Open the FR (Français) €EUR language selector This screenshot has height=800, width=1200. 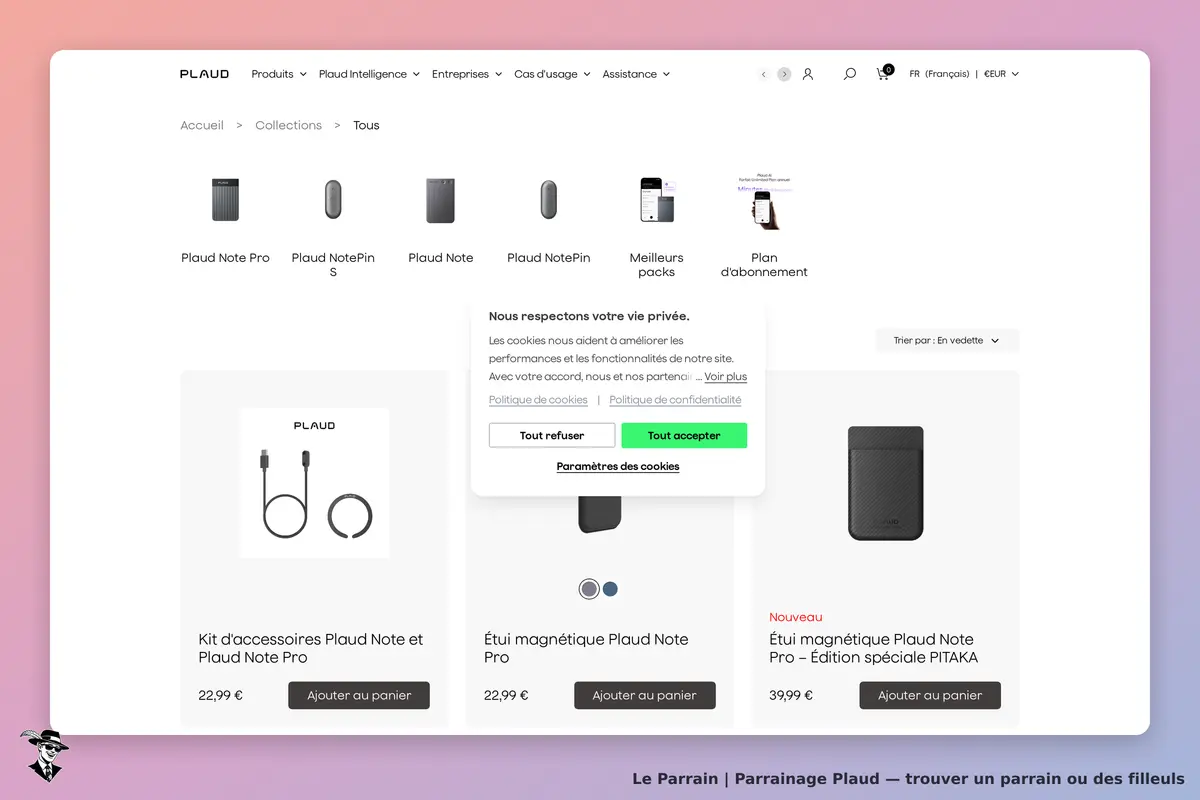[964, 74]
